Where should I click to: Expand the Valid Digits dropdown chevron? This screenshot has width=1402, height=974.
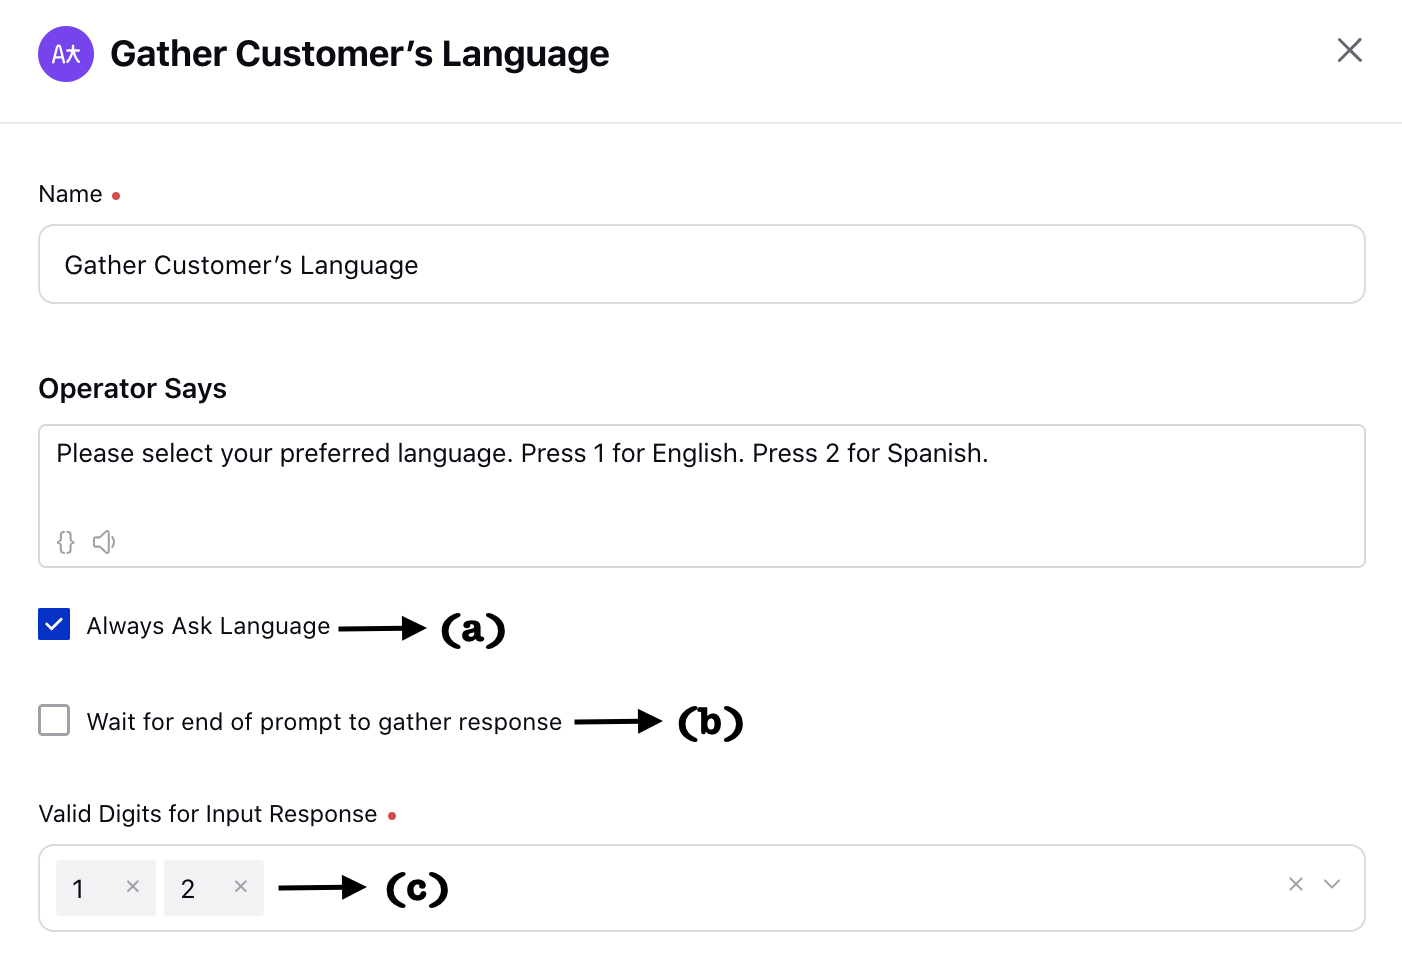(1331, 884)
